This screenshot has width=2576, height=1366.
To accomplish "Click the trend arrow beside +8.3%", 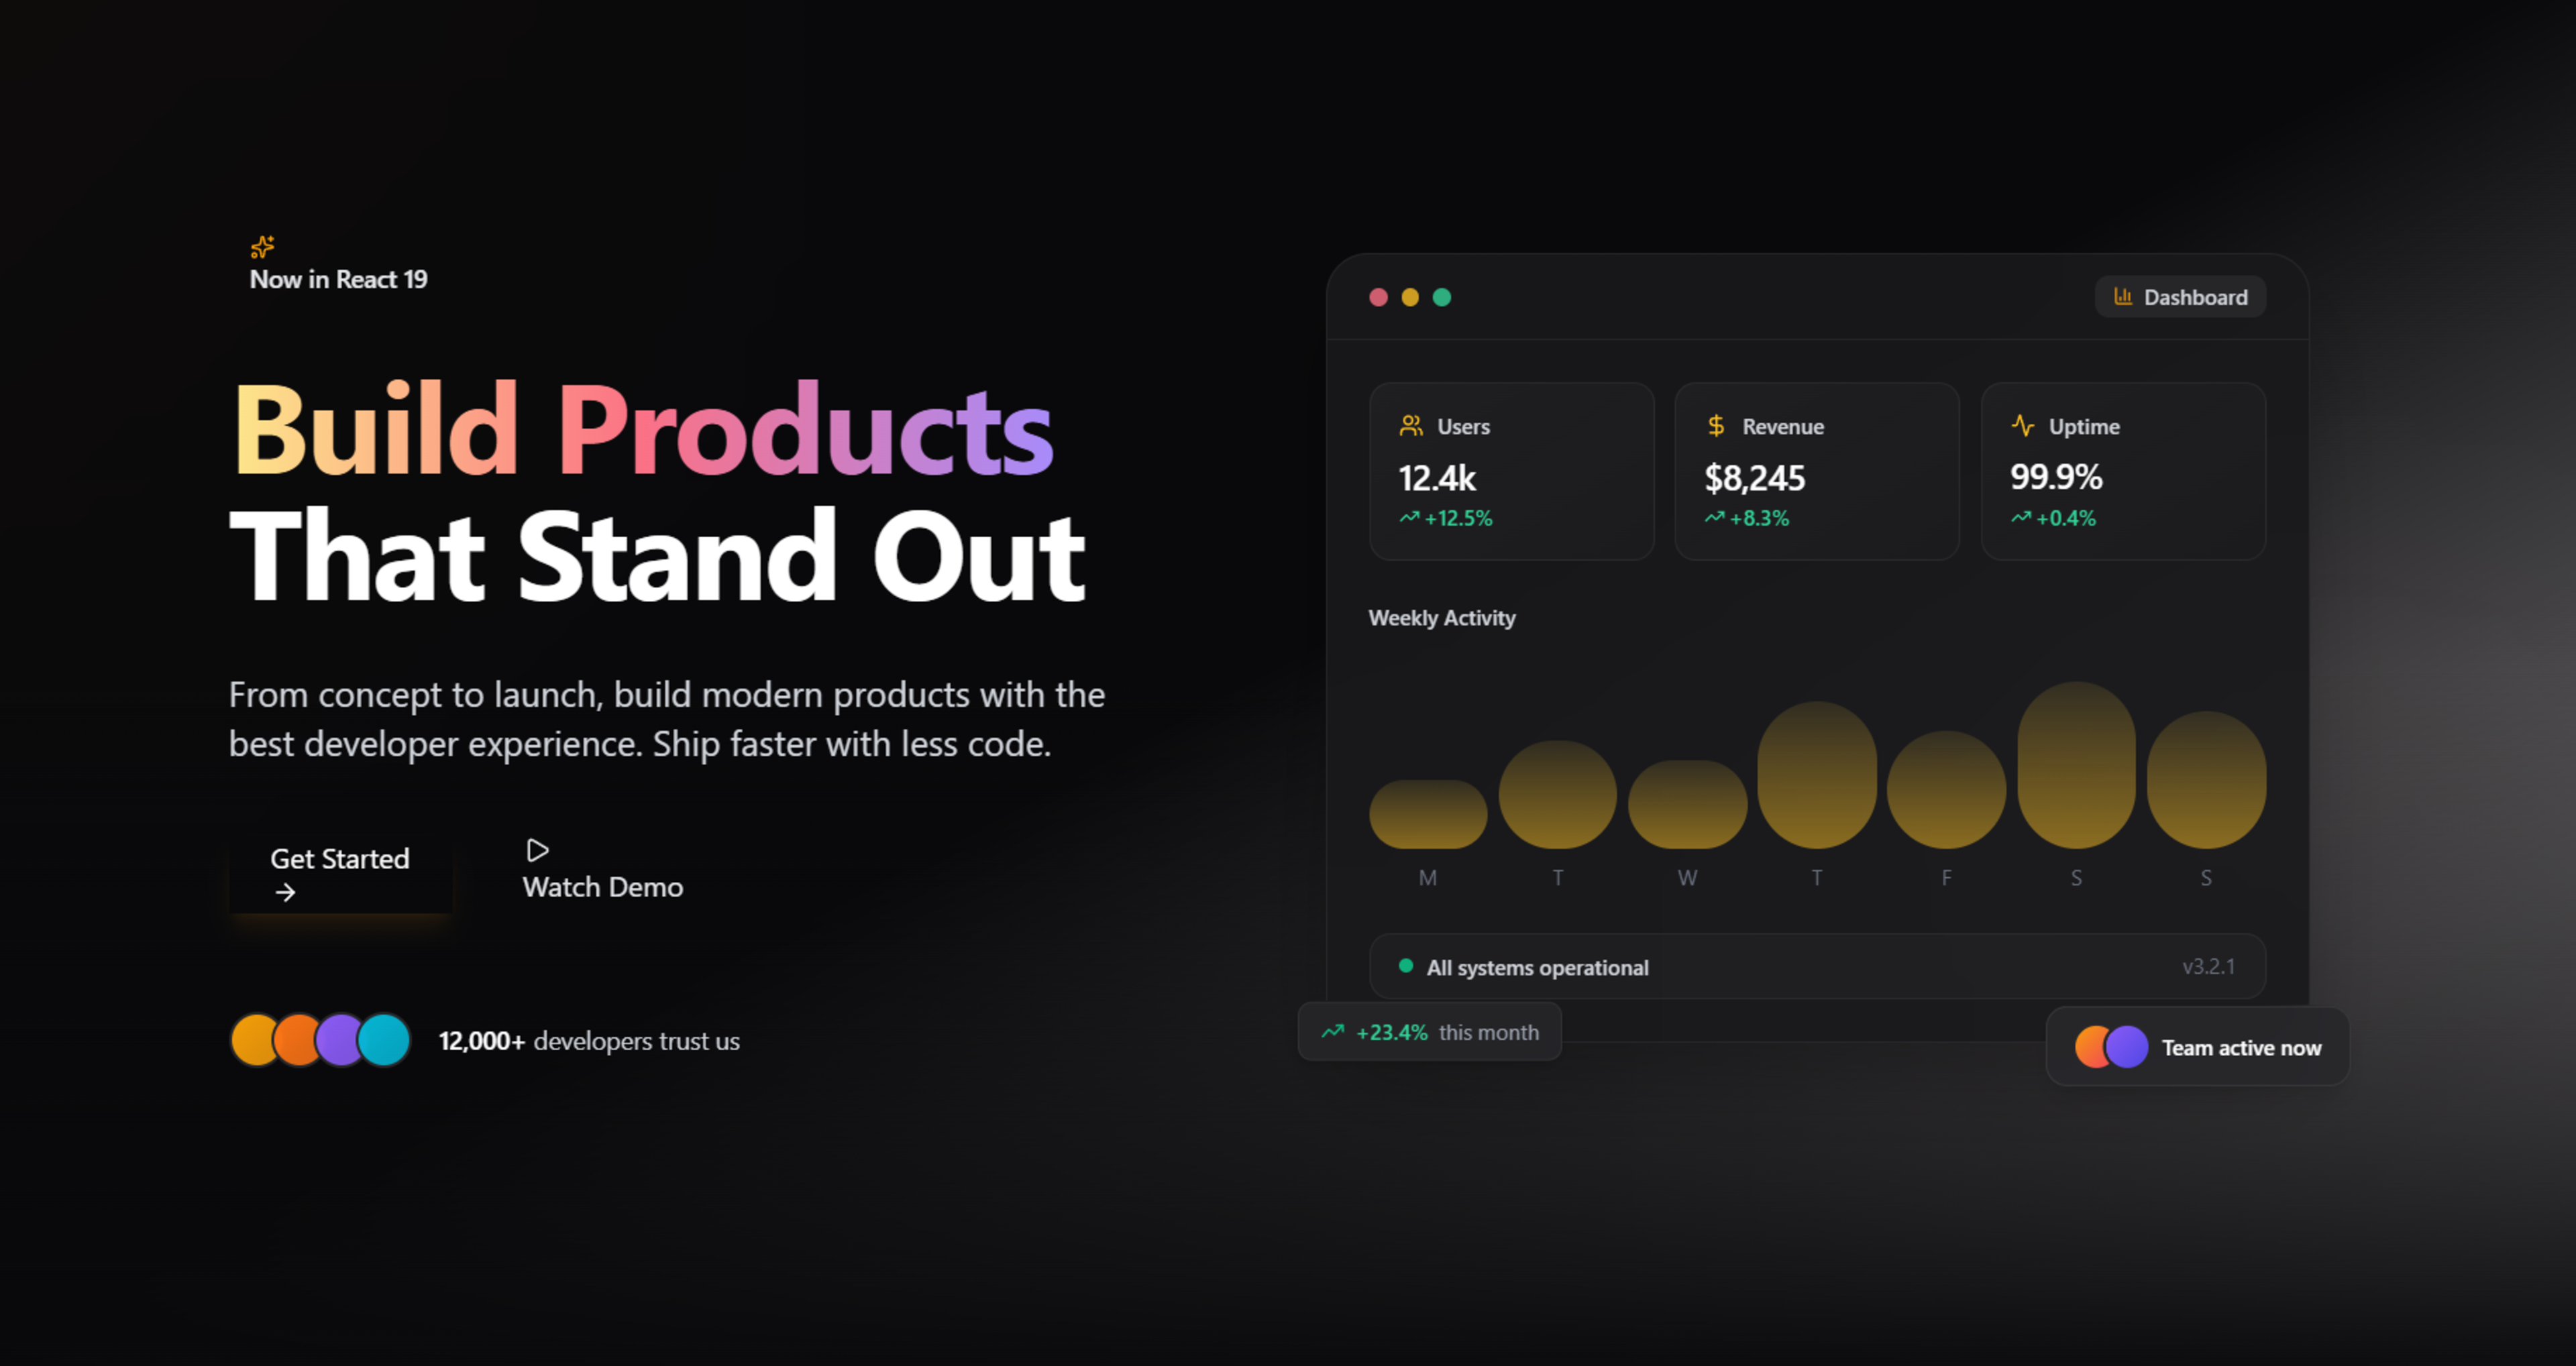I will tap(1715, 517).
